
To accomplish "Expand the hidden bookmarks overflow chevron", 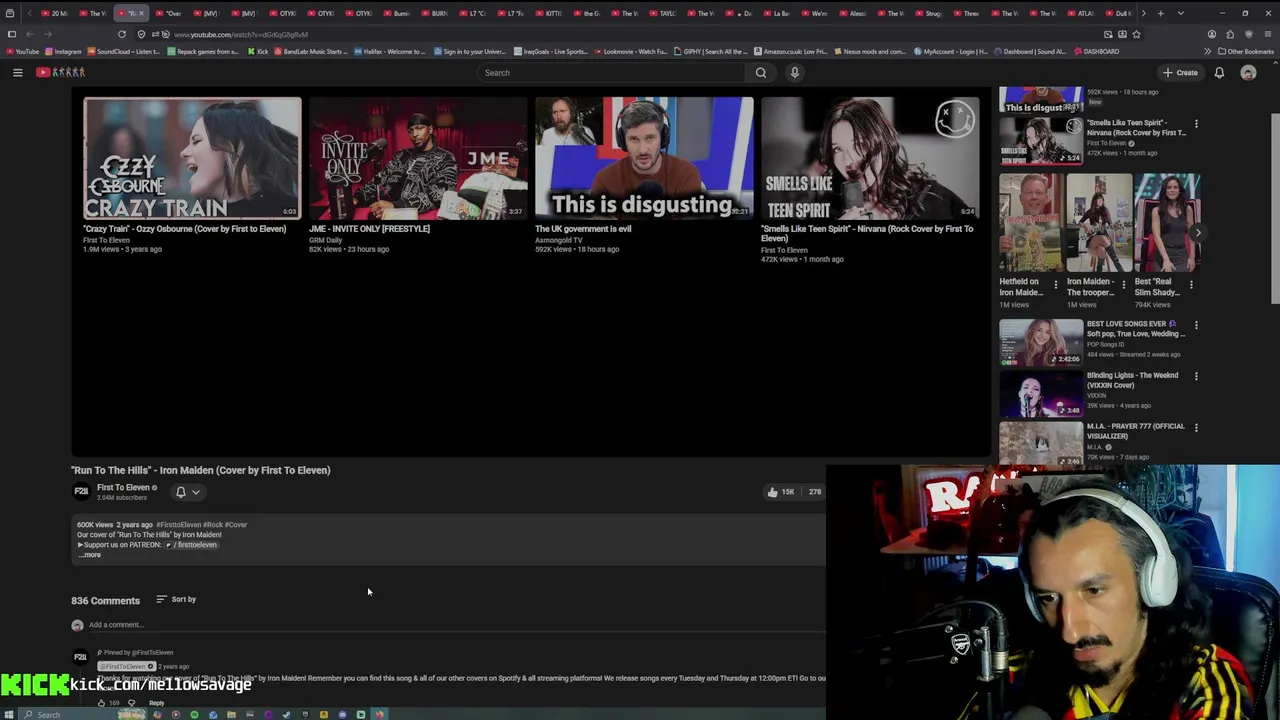I will (1208, 51).
